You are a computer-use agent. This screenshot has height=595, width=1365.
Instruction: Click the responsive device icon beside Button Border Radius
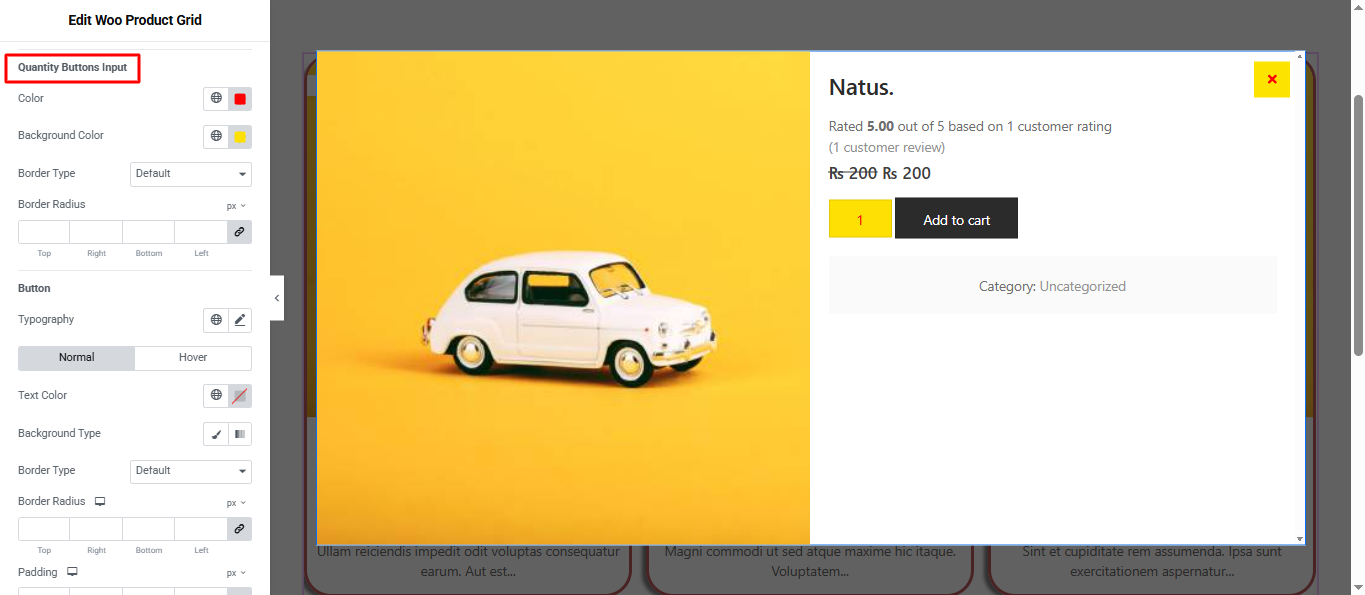coord(100,502)
